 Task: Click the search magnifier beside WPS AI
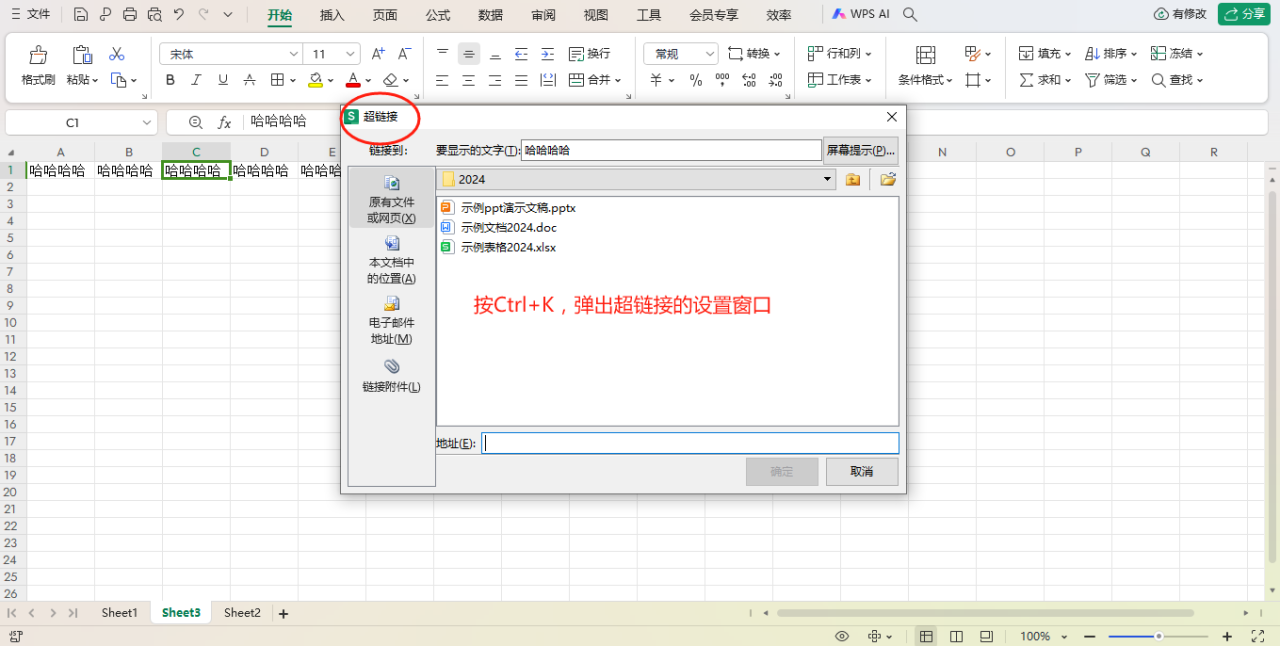(910, 15)
